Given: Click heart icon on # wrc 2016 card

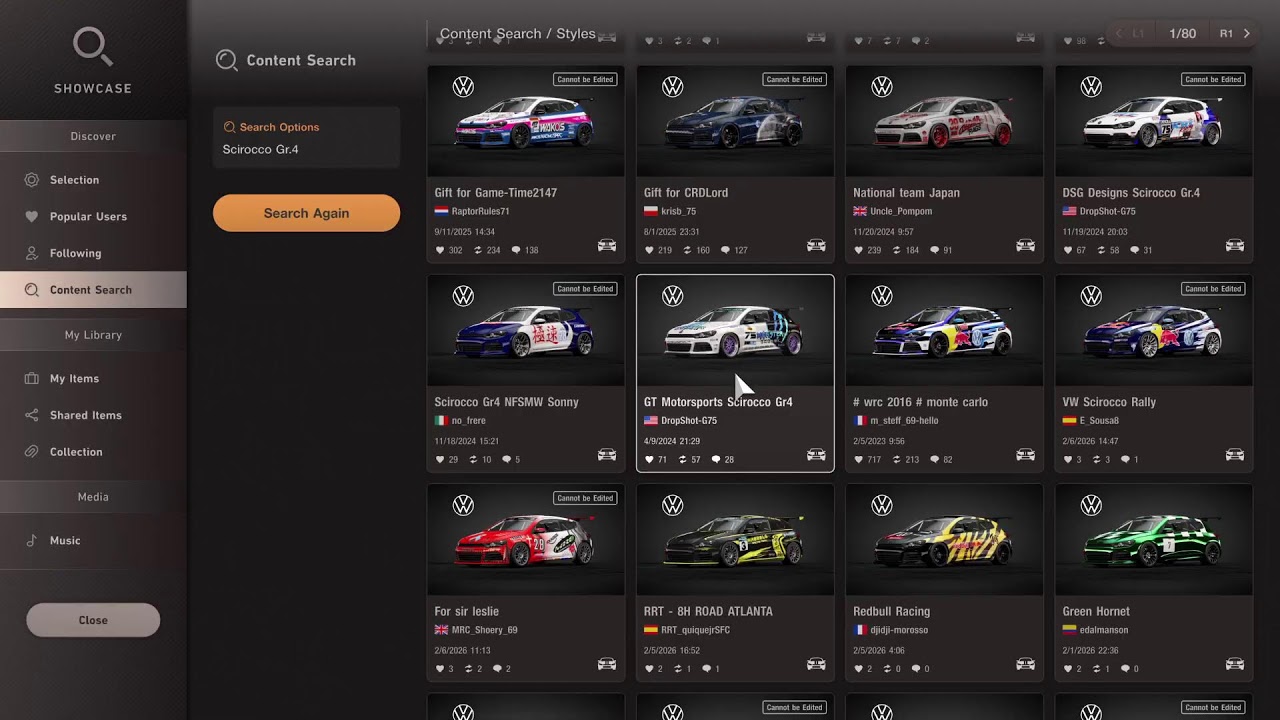Looking at the screenshot, I should click(858, 460).
